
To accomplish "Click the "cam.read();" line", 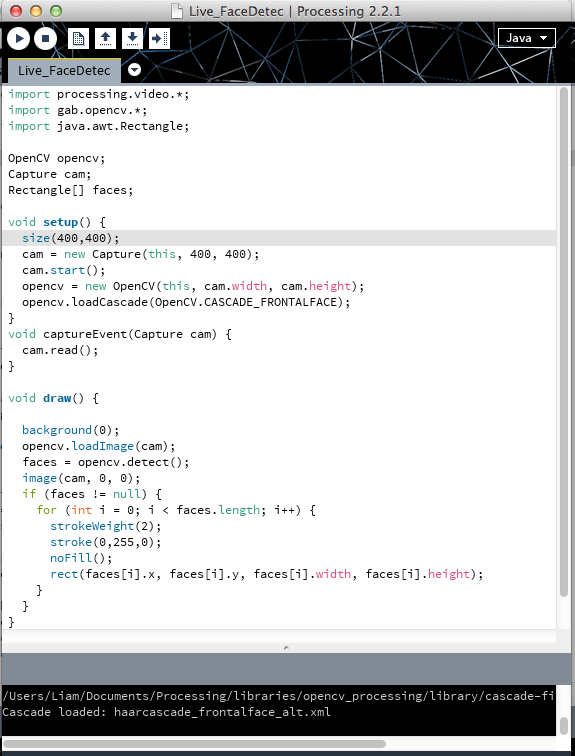I will pos(60,350).
